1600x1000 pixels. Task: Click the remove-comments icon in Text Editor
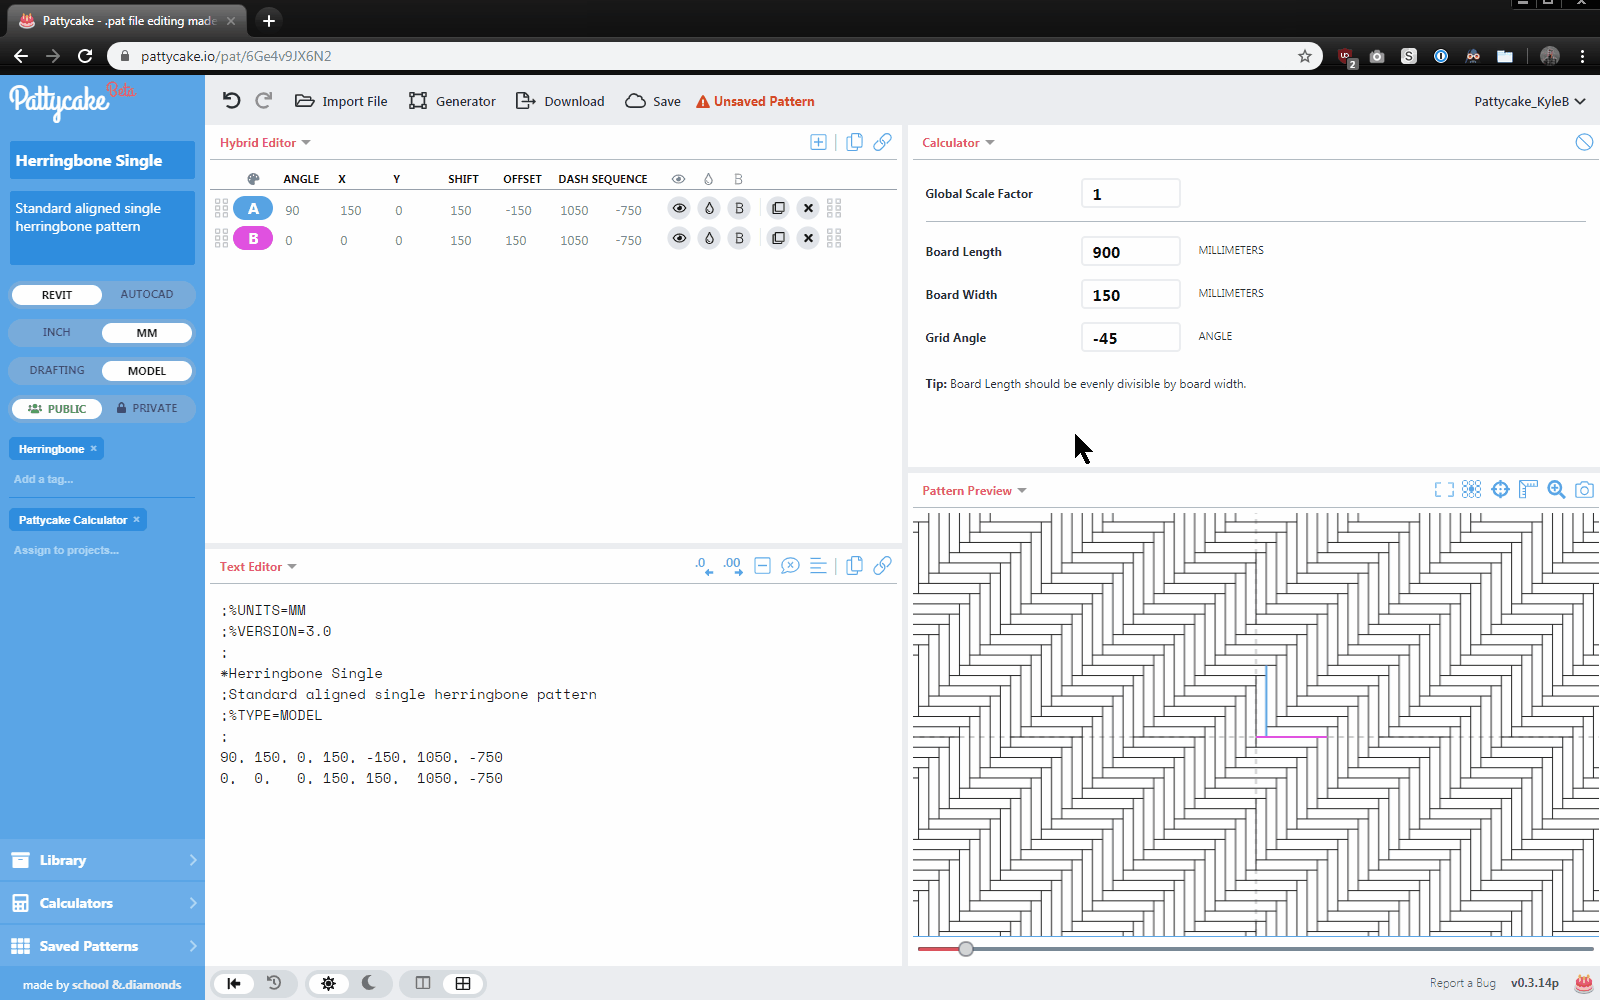pyautogui.click(x=790, y=566)
